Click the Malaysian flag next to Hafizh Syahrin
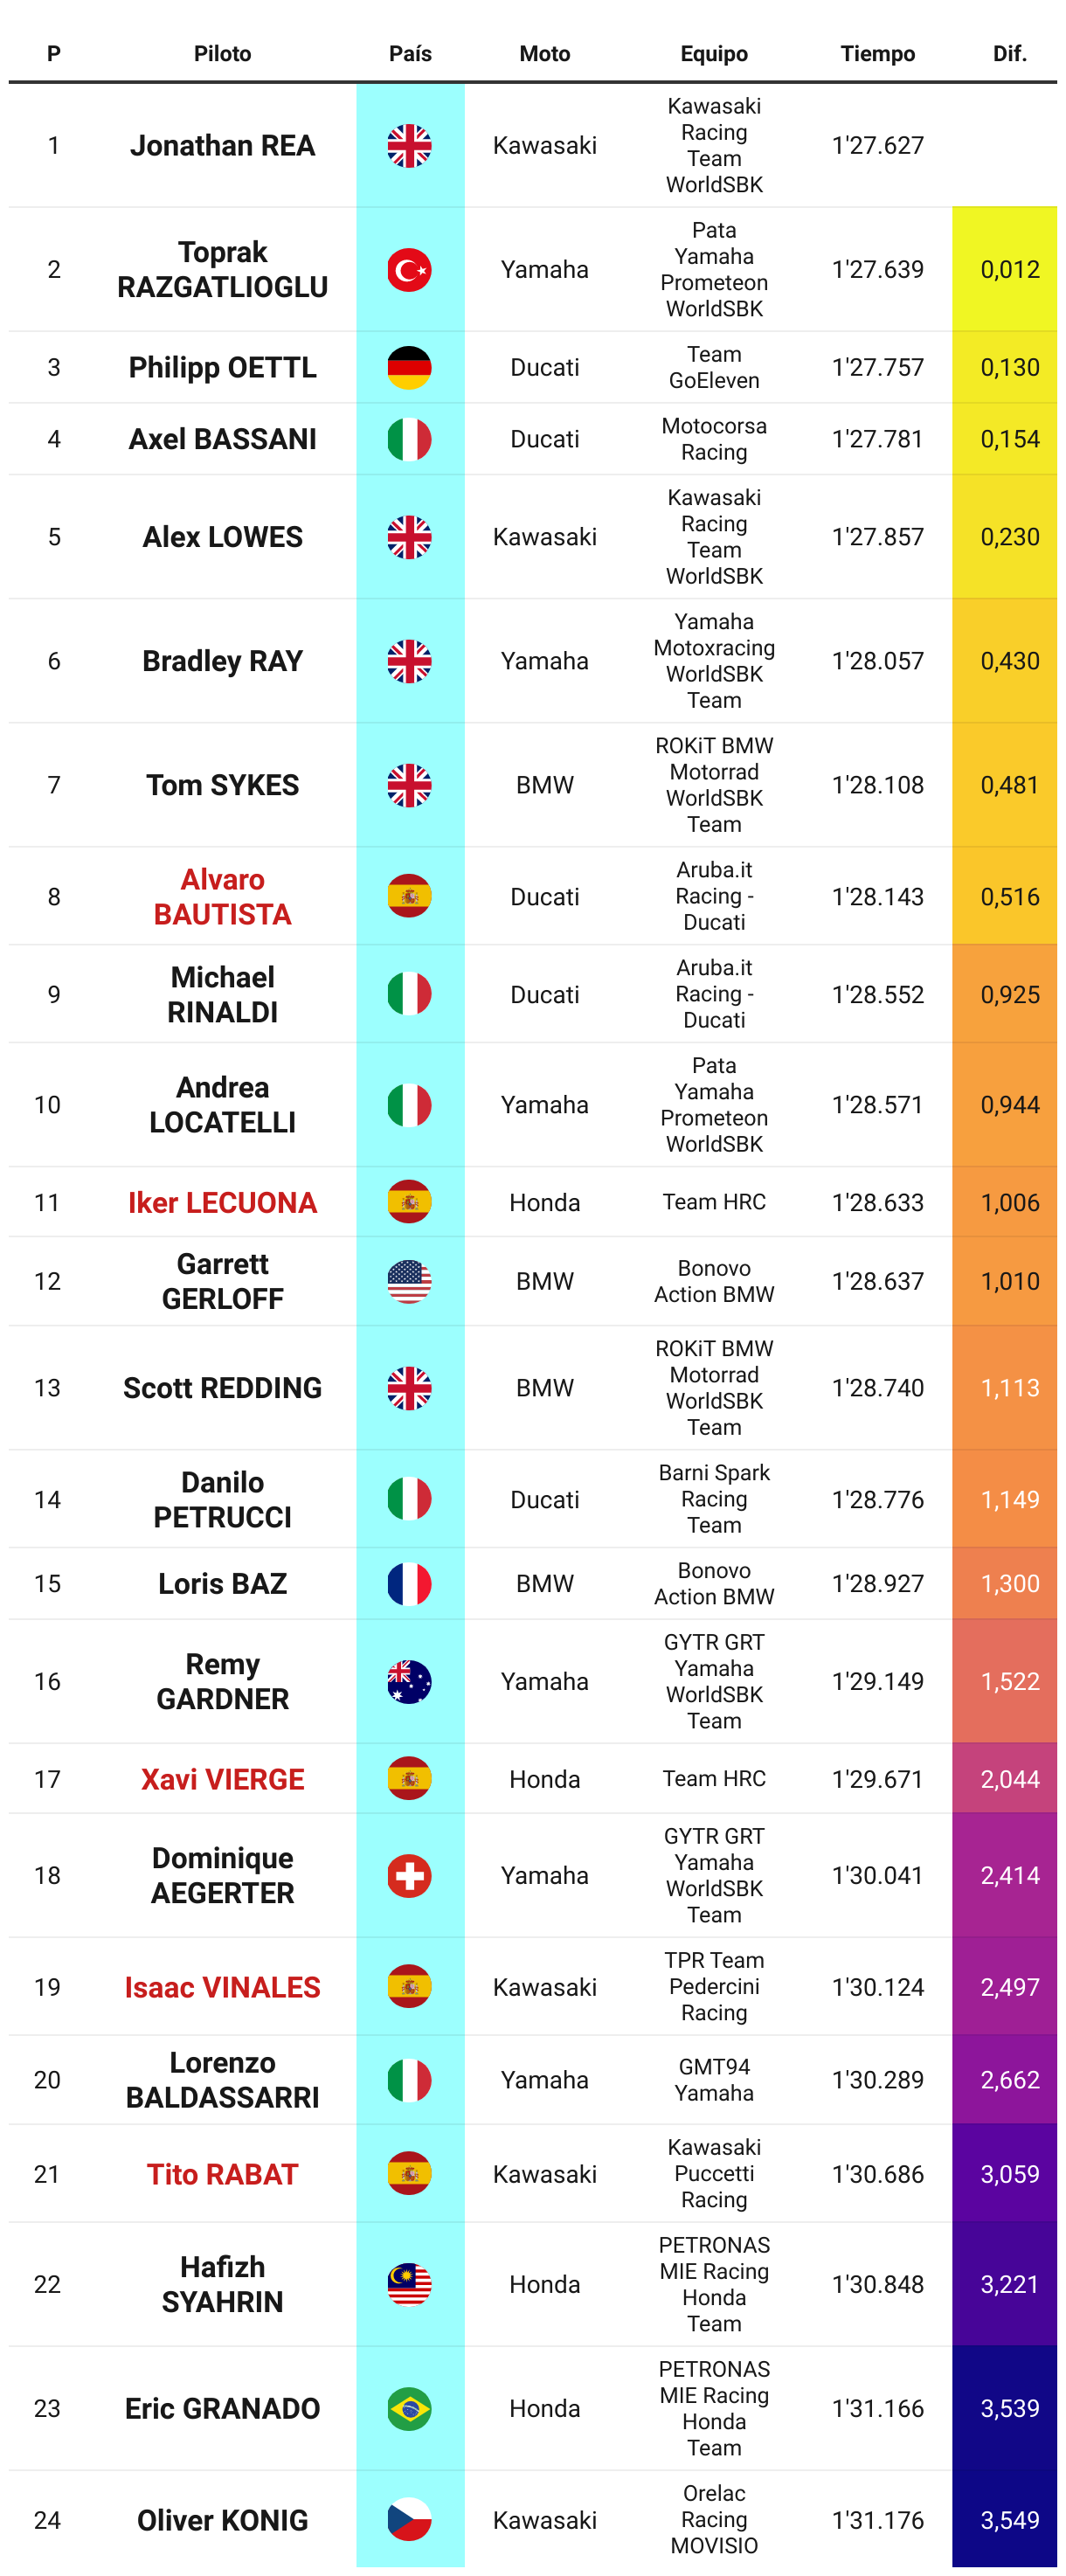 pyautogui.click(x=409, y=2284)
